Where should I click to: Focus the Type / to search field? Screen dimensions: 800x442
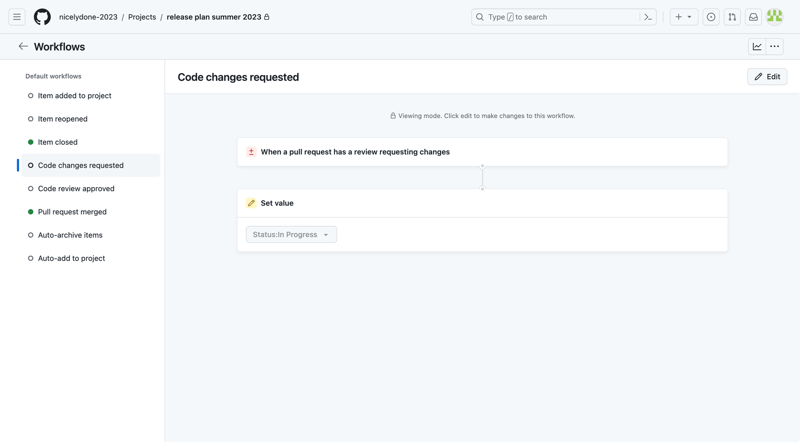point(563,17)
